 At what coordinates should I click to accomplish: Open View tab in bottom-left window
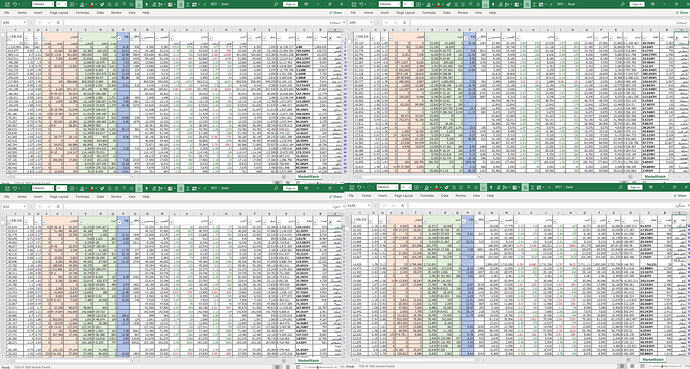coord(132,197)
